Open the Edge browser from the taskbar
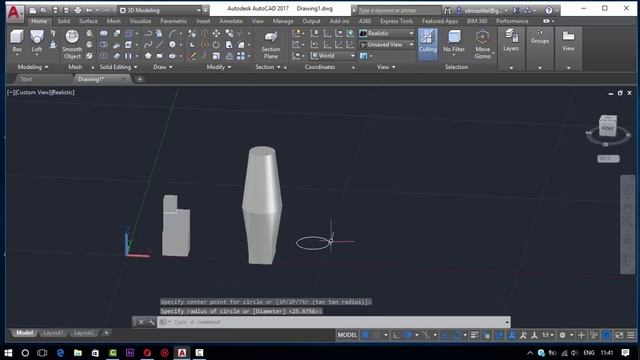Screen dimensions: 640x360 60,353
